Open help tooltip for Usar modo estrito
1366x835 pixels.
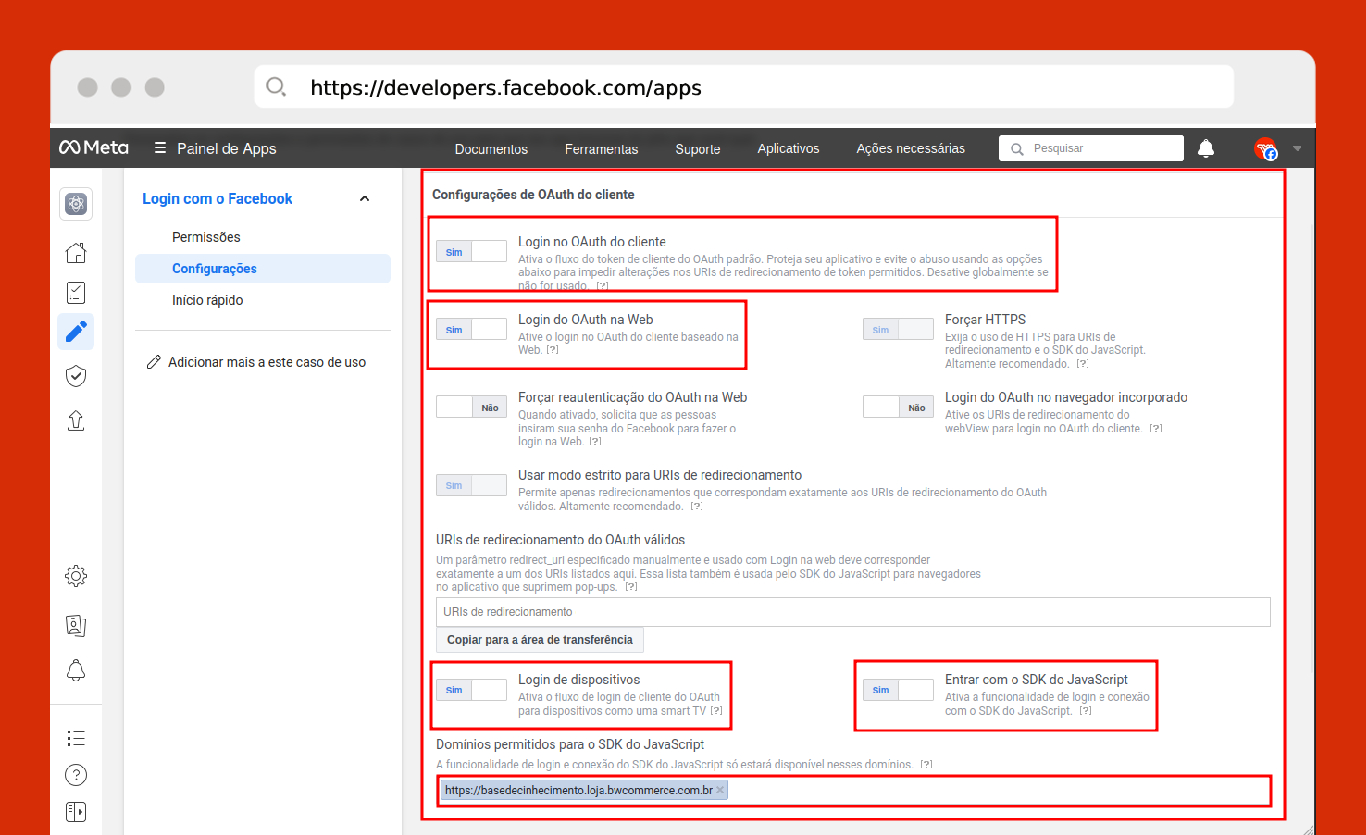click(696, 506)
